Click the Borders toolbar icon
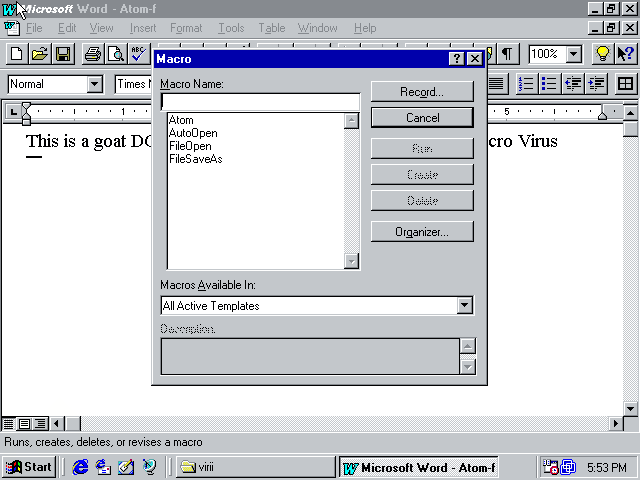Viewport: 640px width, 480px height. pos(625,84)
